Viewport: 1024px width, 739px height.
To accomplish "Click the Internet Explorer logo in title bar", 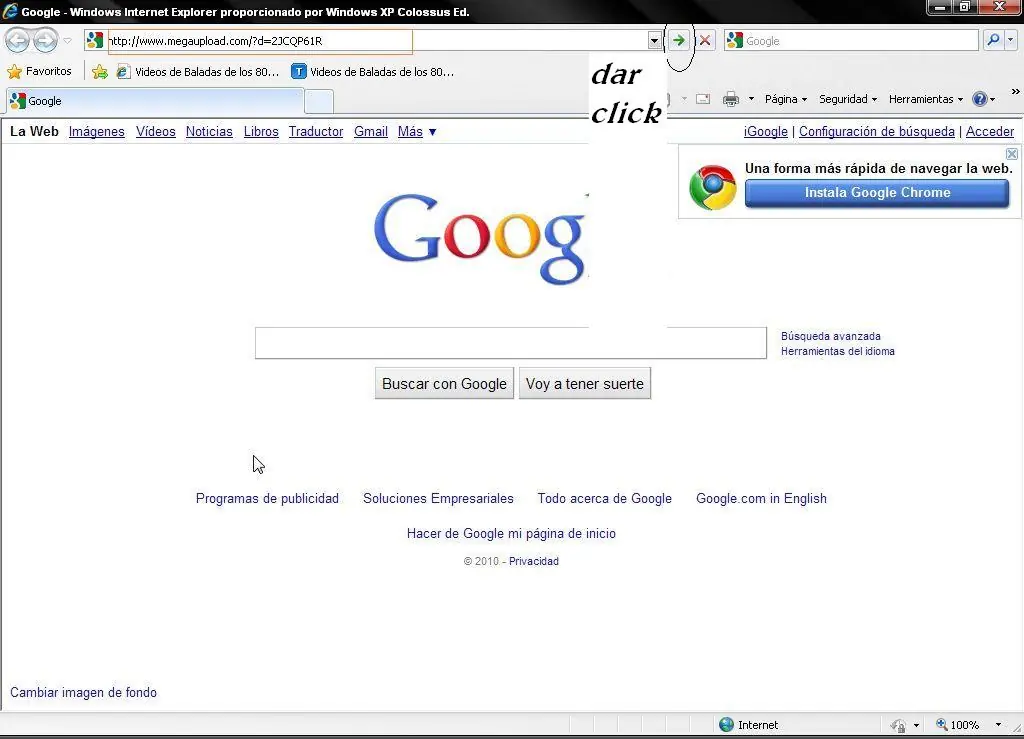I will [x=10, y=11].
